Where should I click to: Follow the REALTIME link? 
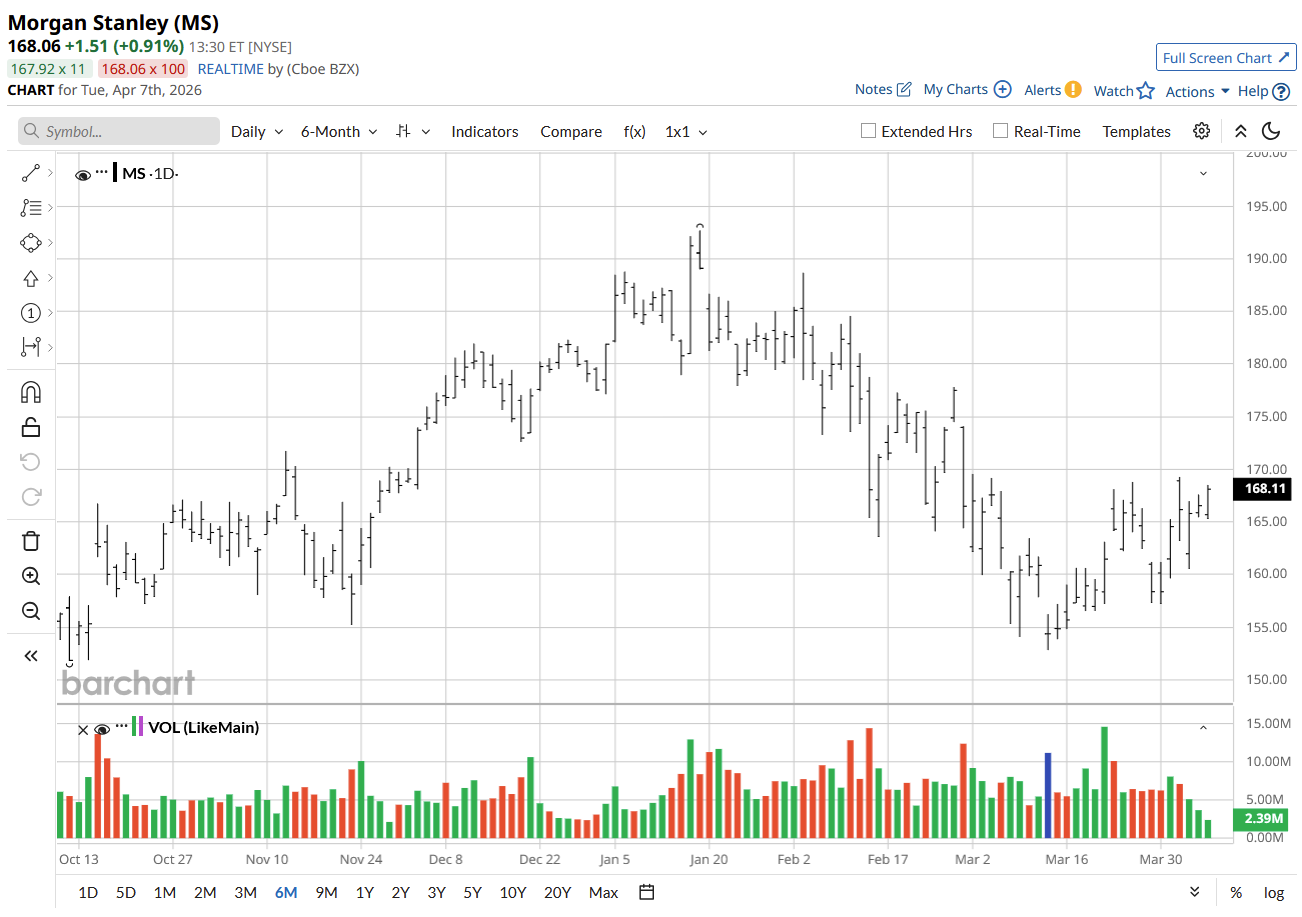pyautogui.click(x=231, y=69)
